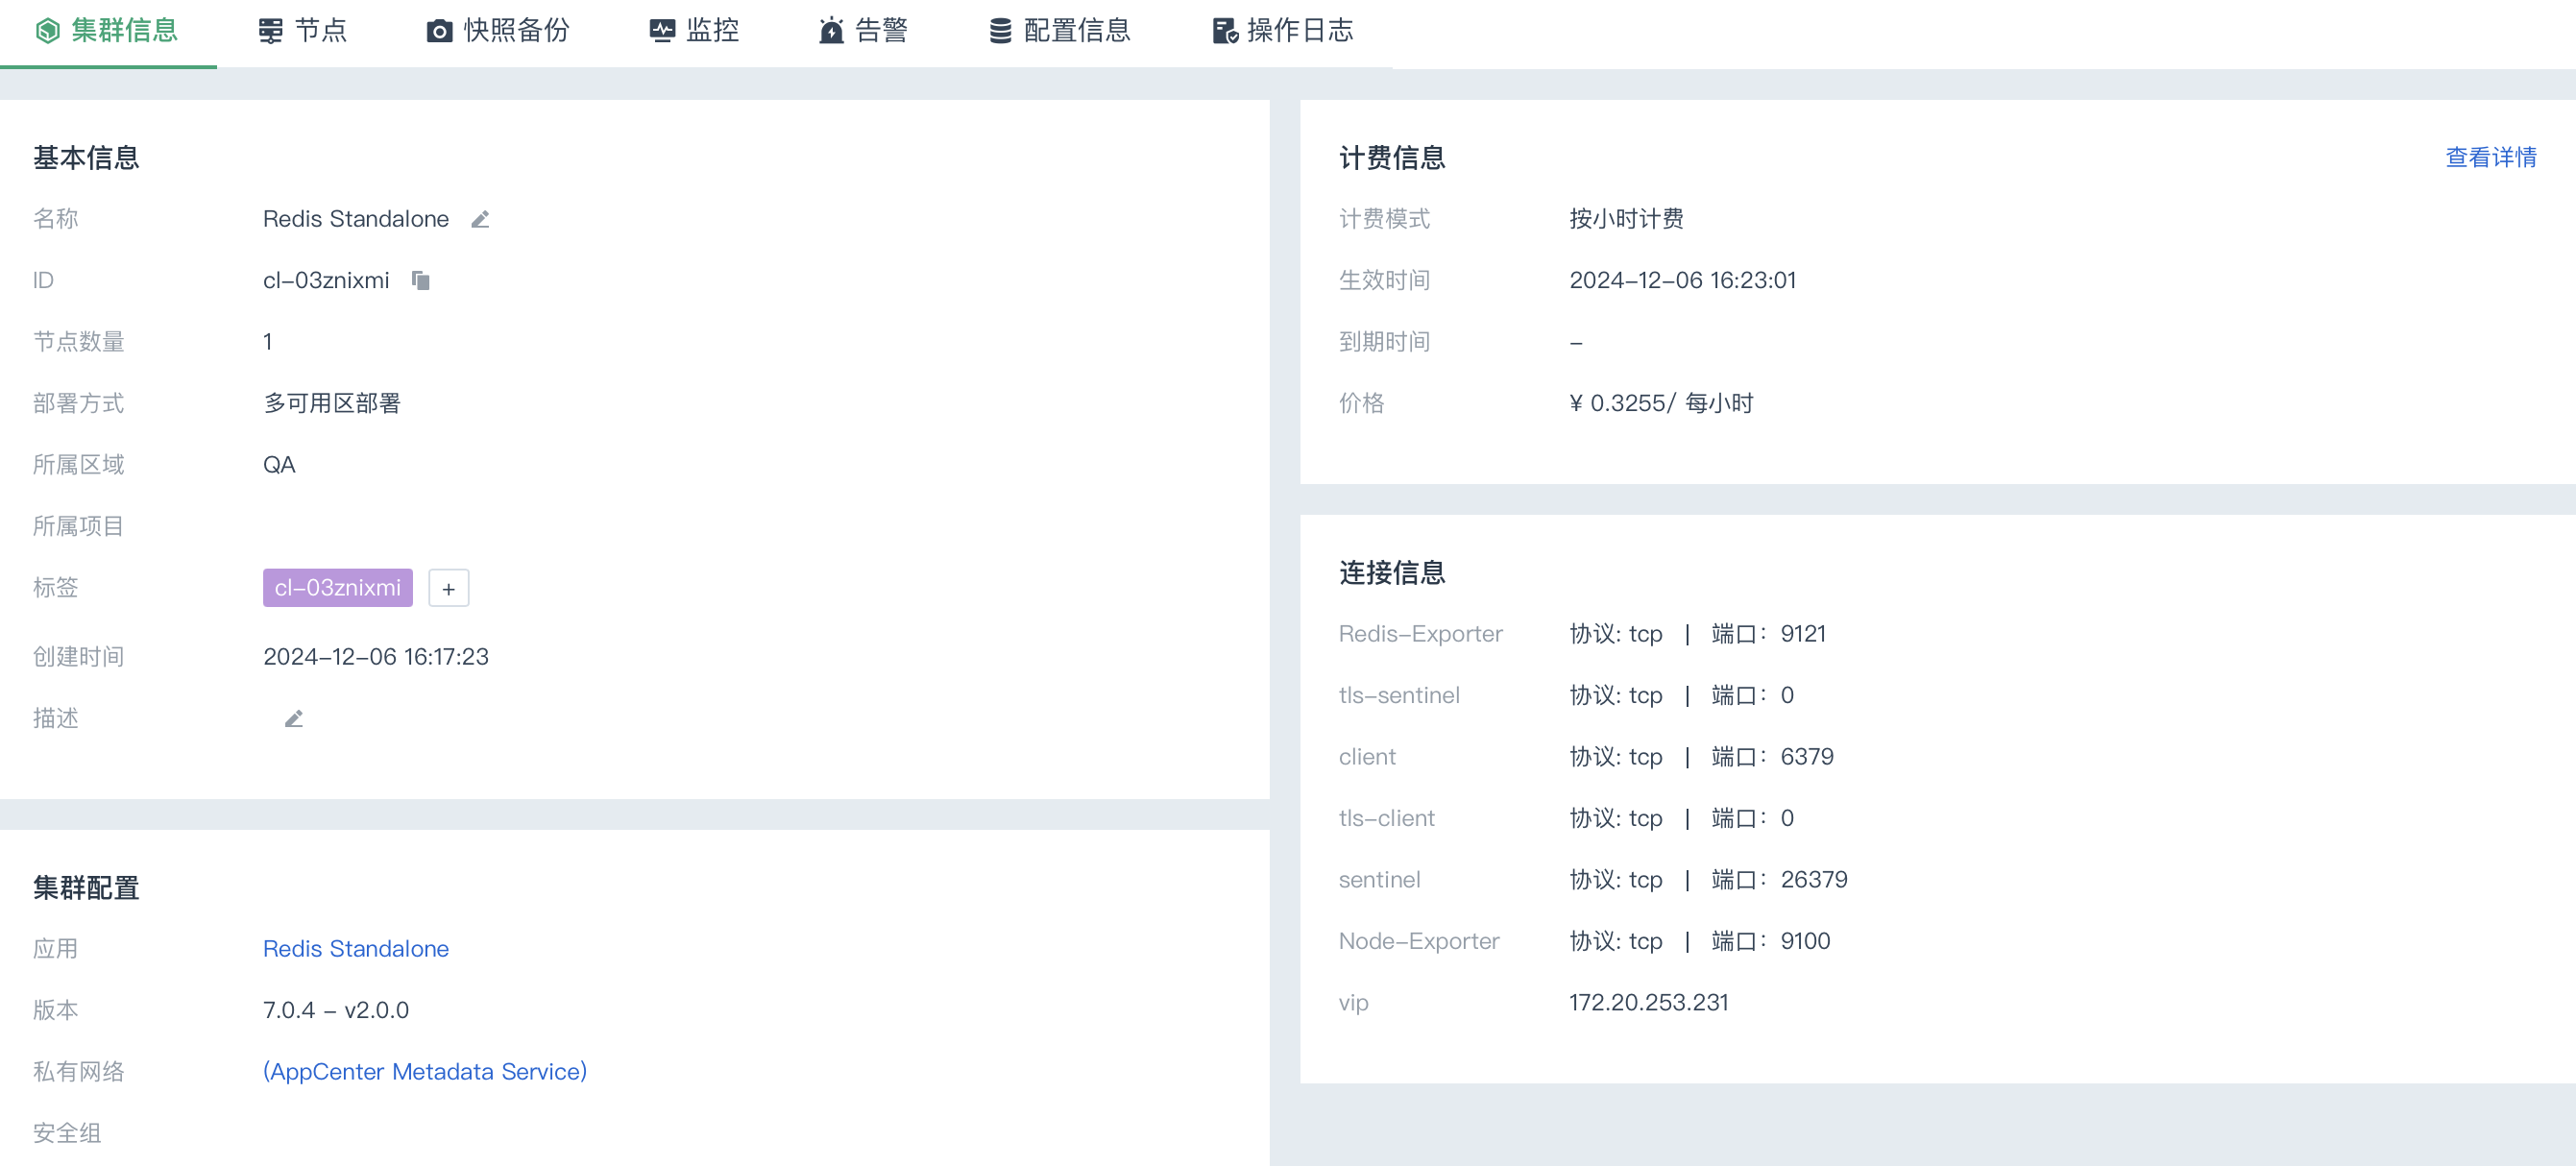Open the 操作日志 tab
Viewport: 2576px width, 1166px height.
(1283, 31)
